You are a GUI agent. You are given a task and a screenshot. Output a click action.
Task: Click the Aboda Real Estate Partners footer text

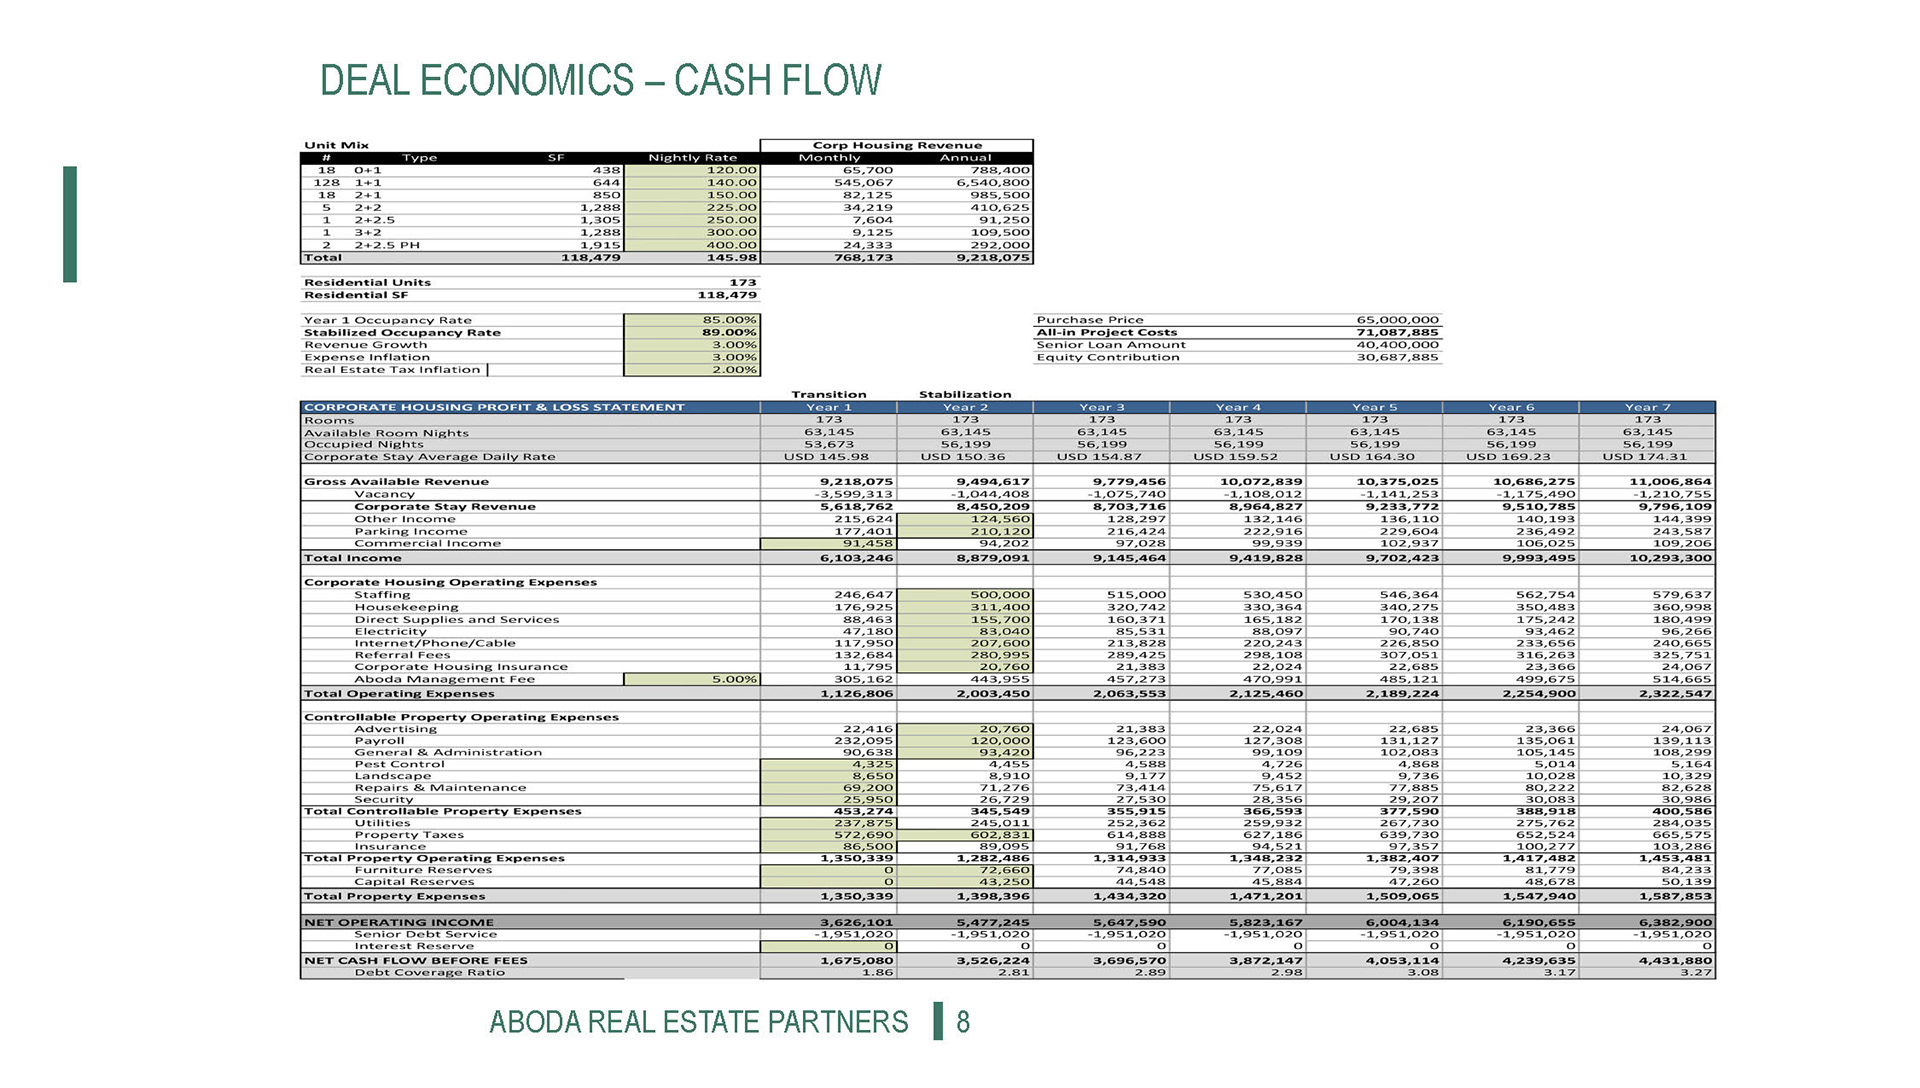tap(698, 1022)
